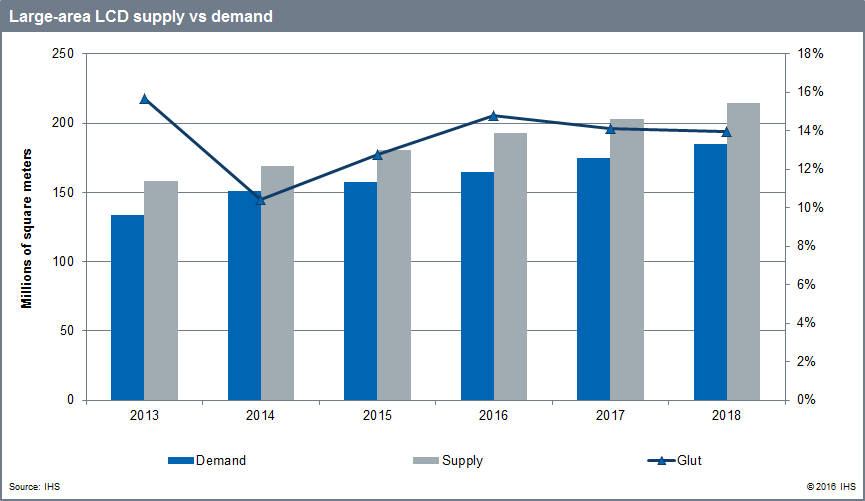The height and width of the screenshot is (501, 865).
Task: Click the right axis value '16%'
Action: (810, 92)
